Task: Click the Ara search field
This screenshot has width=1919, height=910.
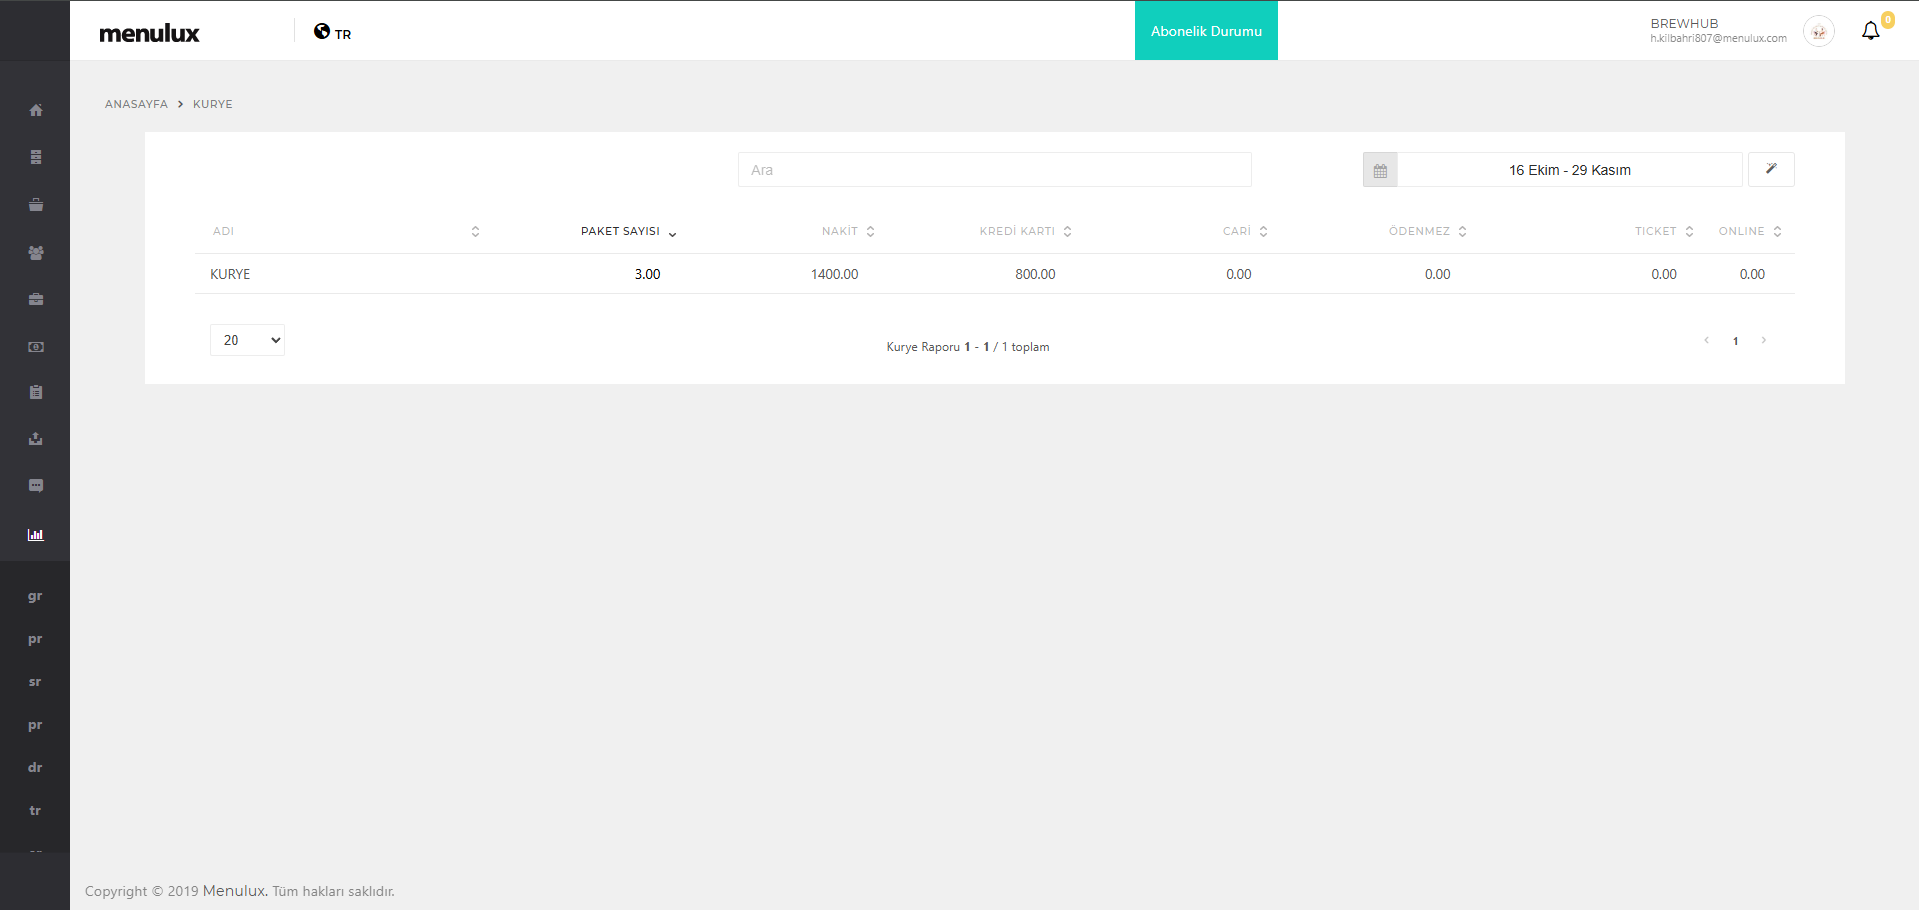Action: pos(994,170)
